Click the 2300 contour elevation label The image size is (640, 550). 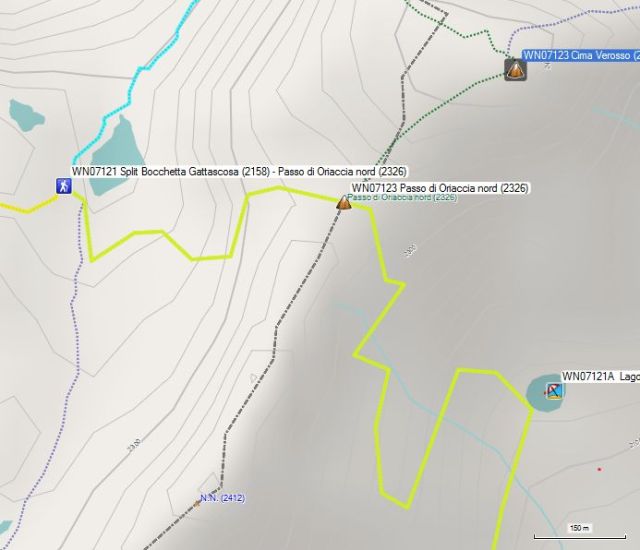(x=135, y=445)
